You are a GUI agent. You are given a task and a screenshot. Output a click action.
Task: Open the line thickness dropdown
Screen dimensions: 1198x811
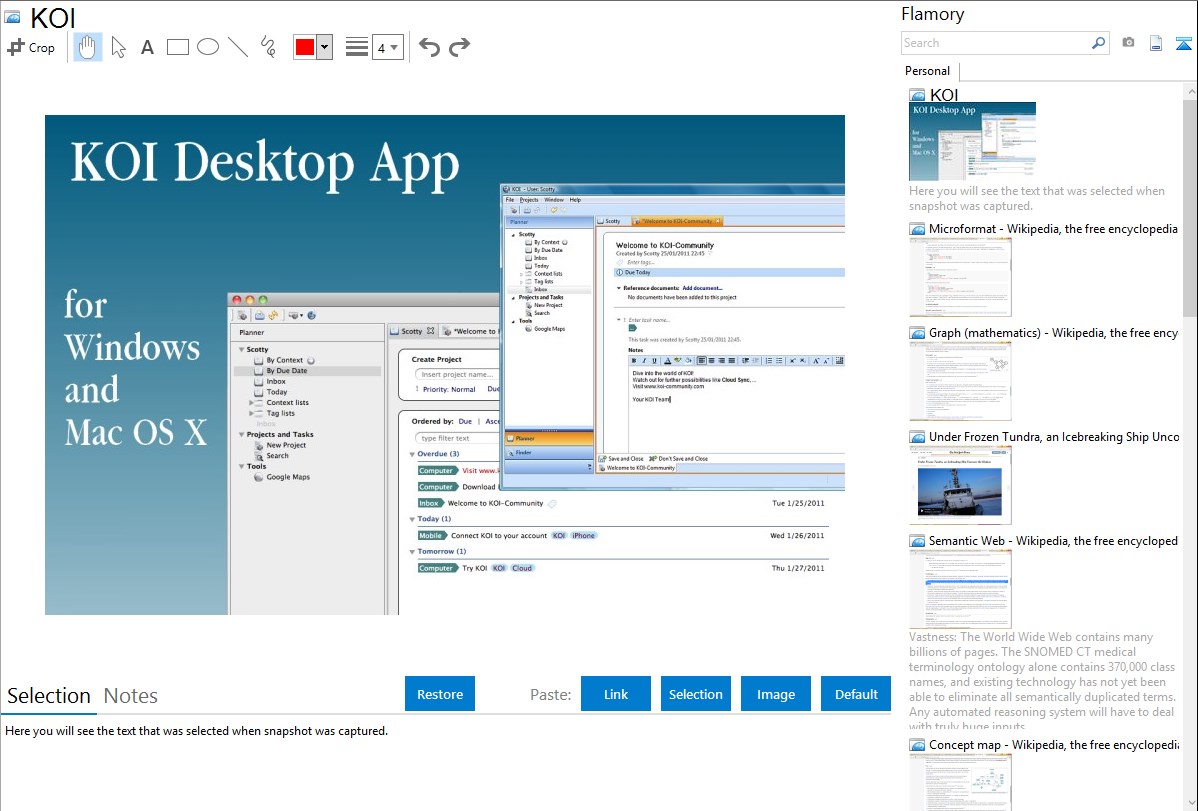[x=387, y=47]
